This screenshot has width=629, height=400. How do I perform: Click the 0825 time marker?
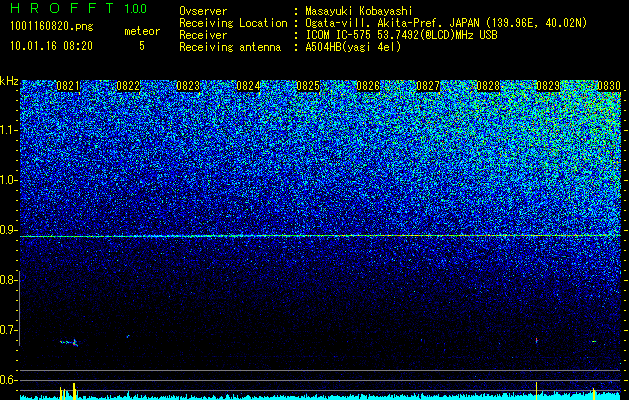(x=308, y=86)
